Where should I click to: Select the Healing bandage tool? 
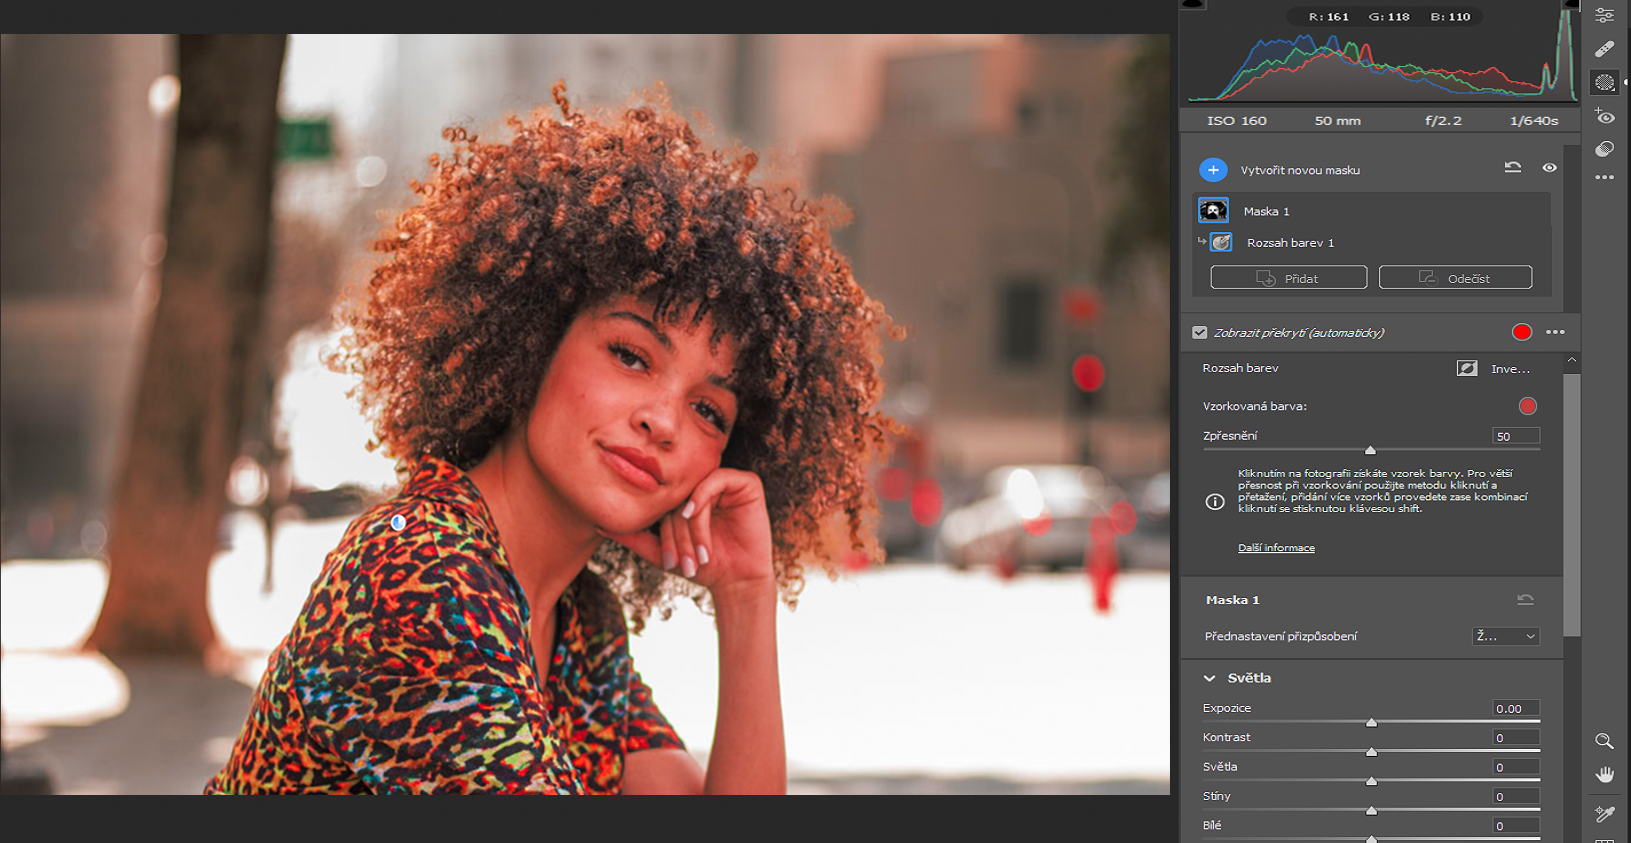click(1605, 49)
